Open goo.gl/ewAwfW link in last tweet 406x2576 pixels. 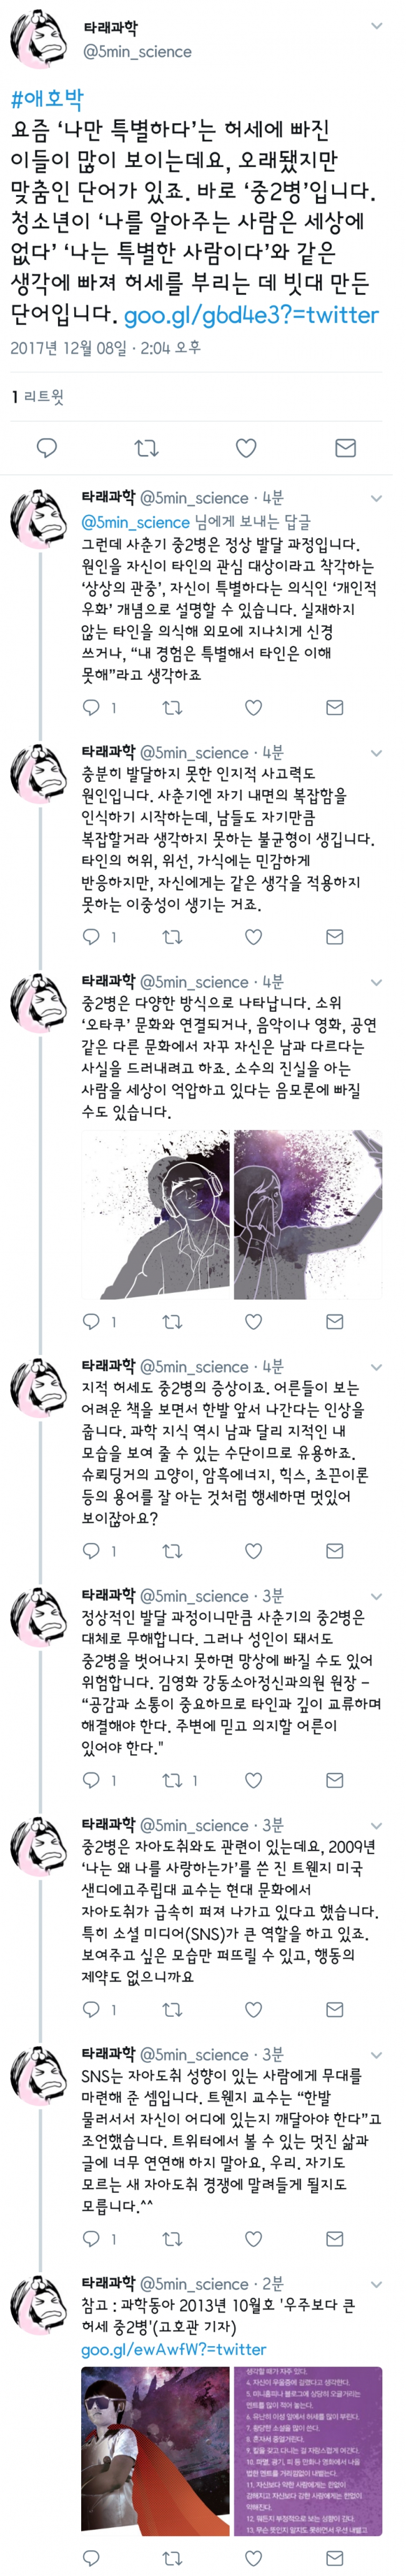pyautogui.click(x=174, y=2349)
